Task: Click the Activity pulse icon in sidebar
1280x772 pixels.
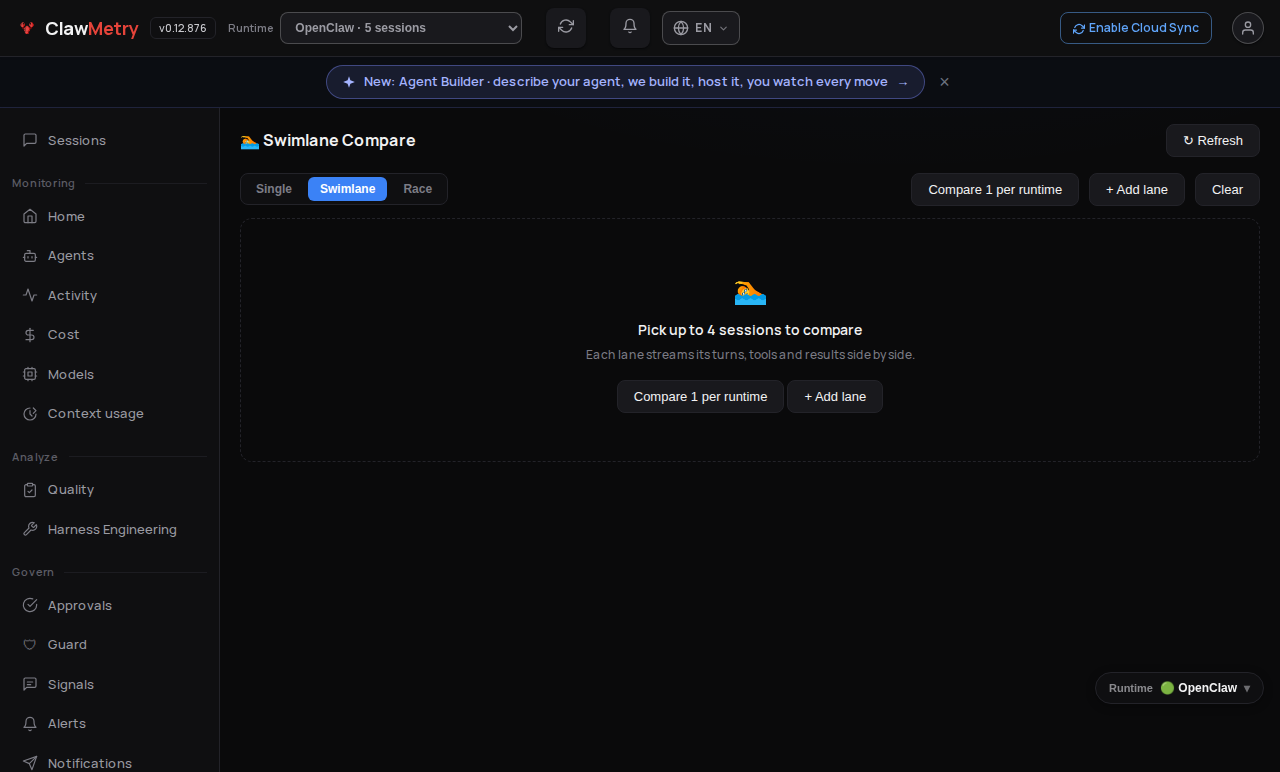Action: click(x=30, y=295)
